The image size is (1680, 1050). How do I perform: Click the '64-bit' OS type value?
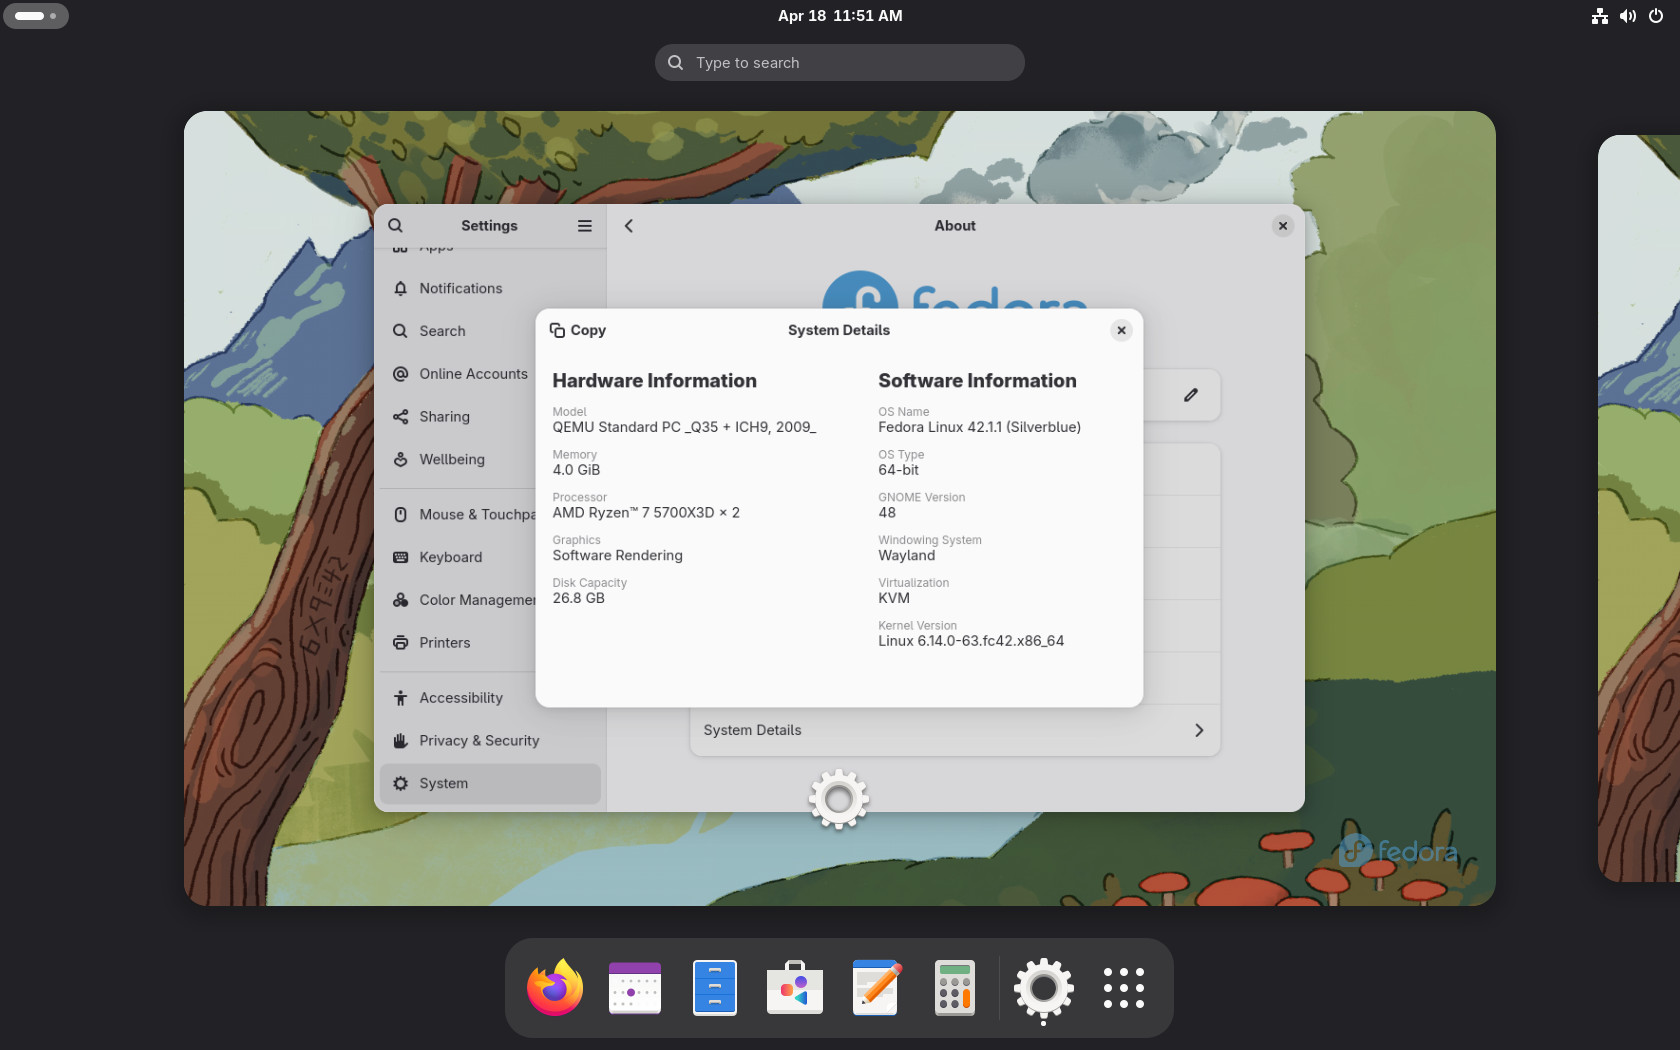tap(899, 470)
